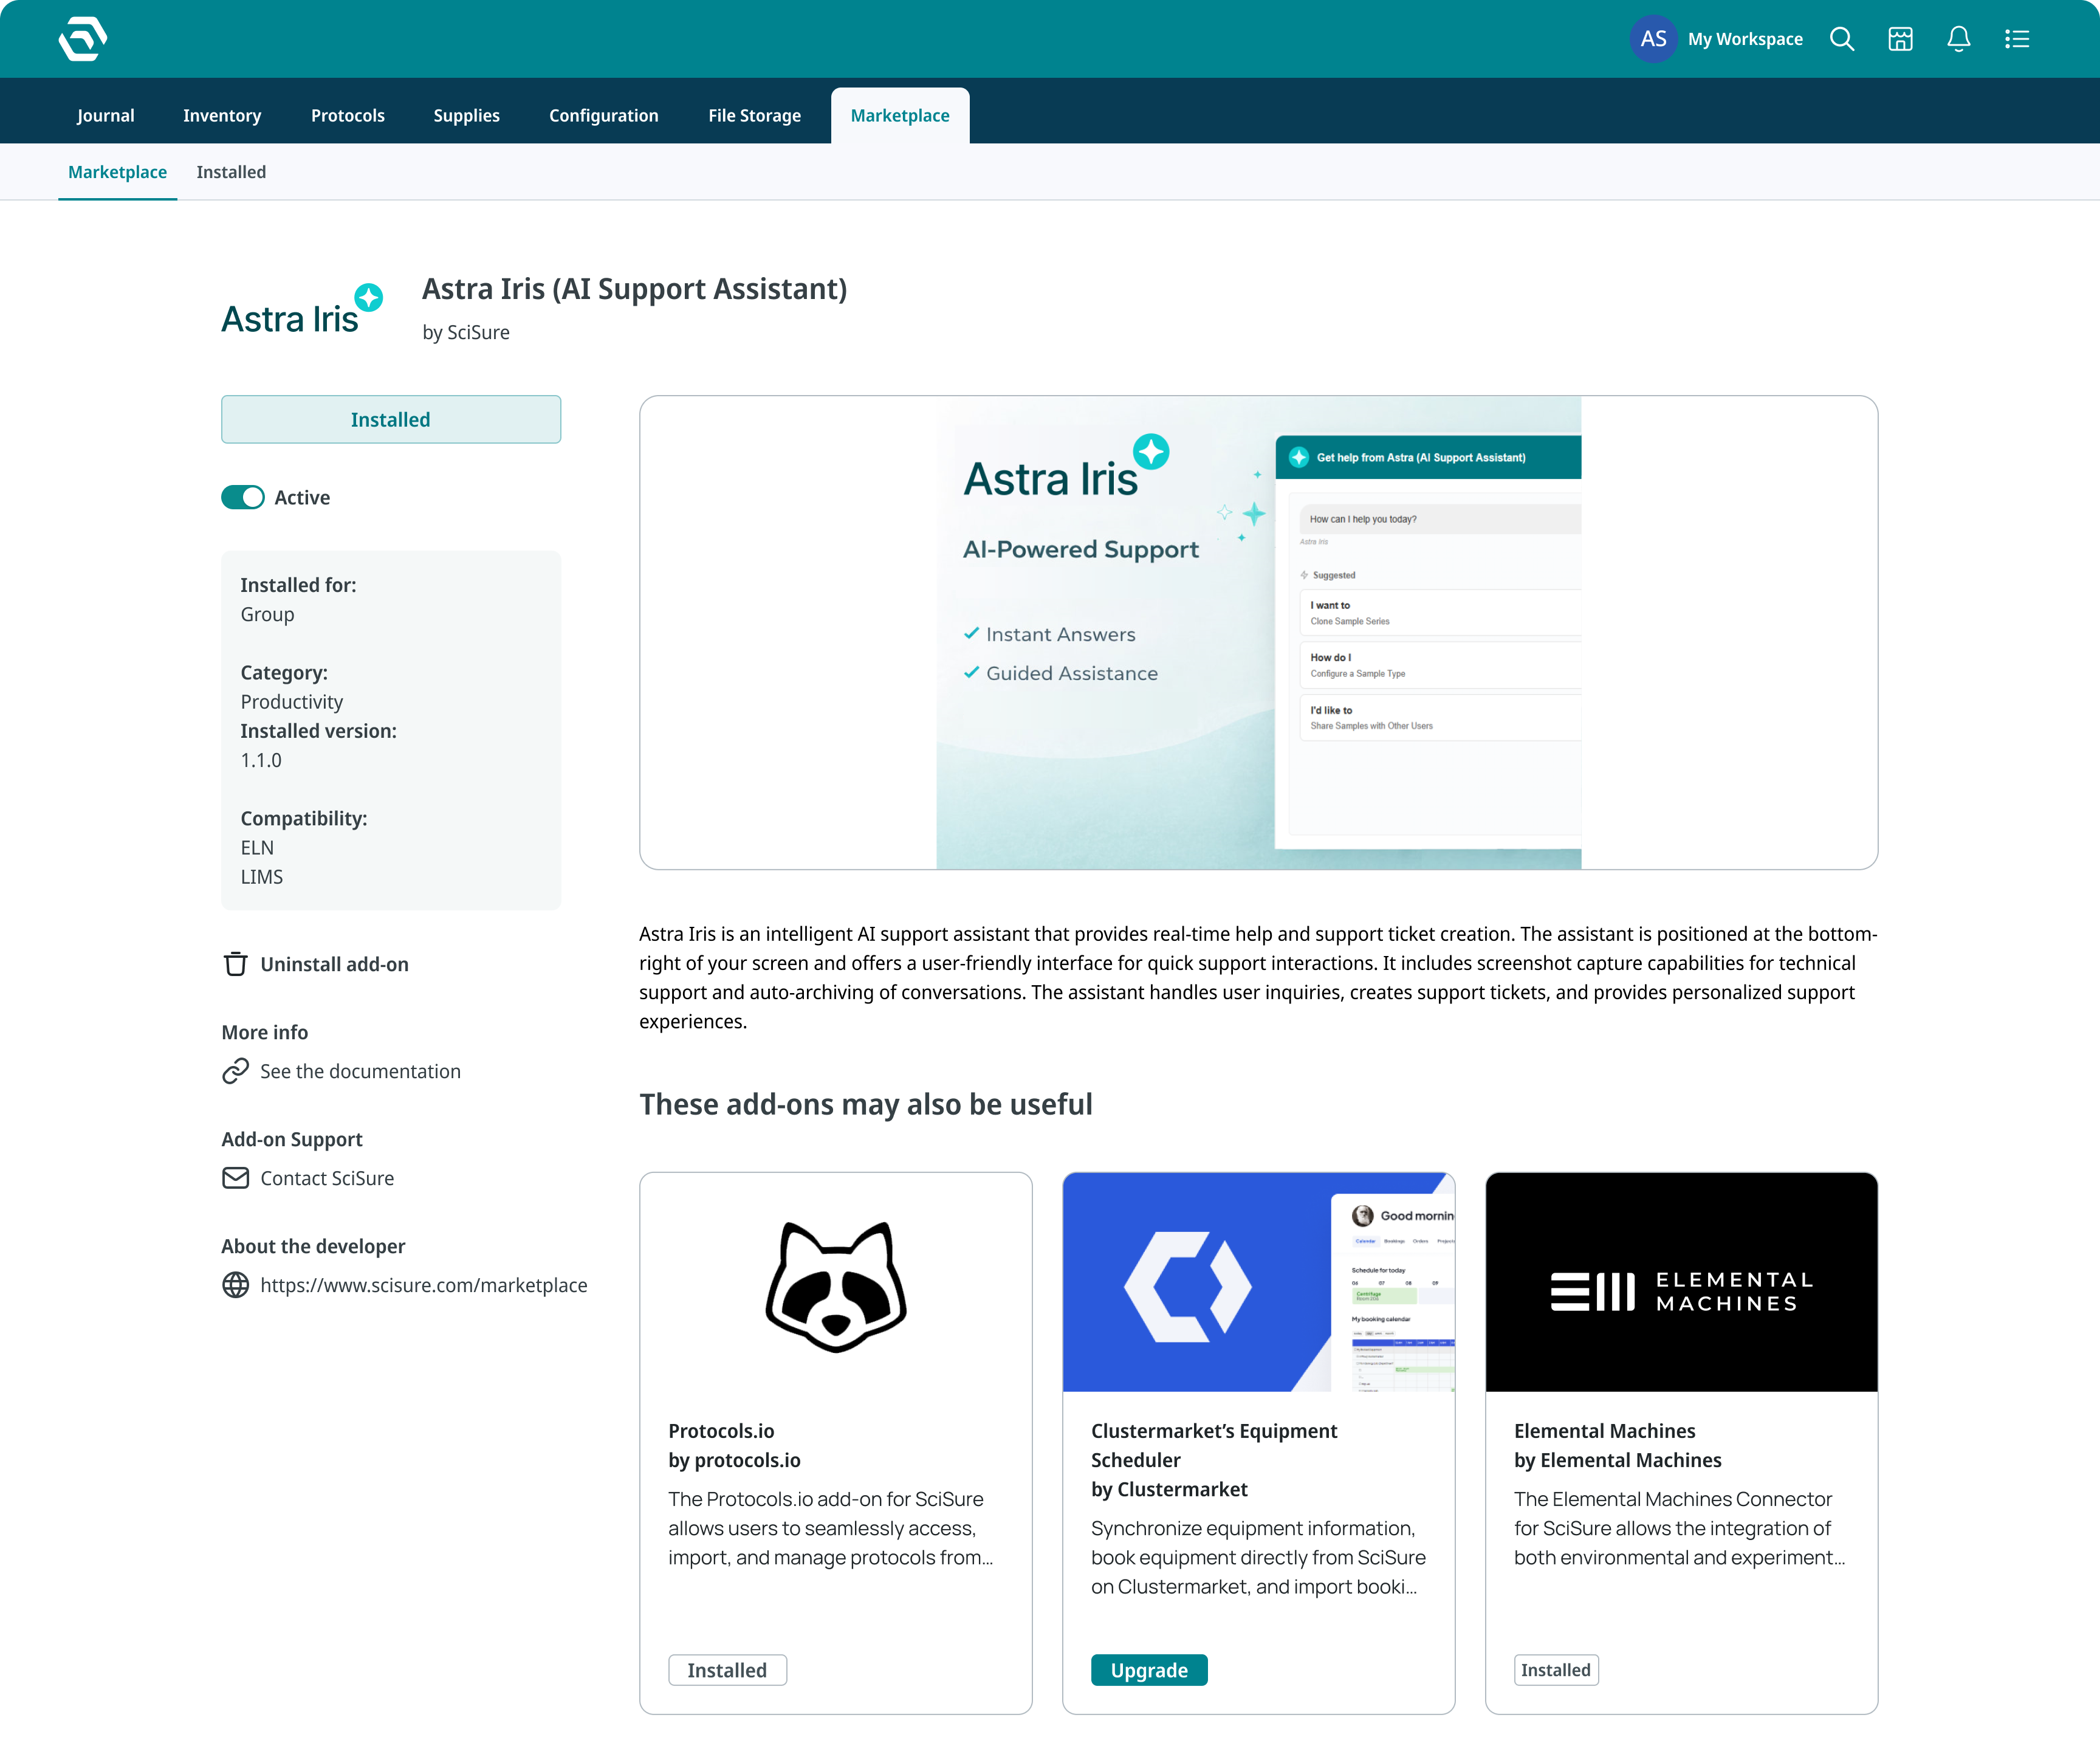Click the Elemental Machines card image
This screenshot has height=1754, width=2100.
1681,1282
